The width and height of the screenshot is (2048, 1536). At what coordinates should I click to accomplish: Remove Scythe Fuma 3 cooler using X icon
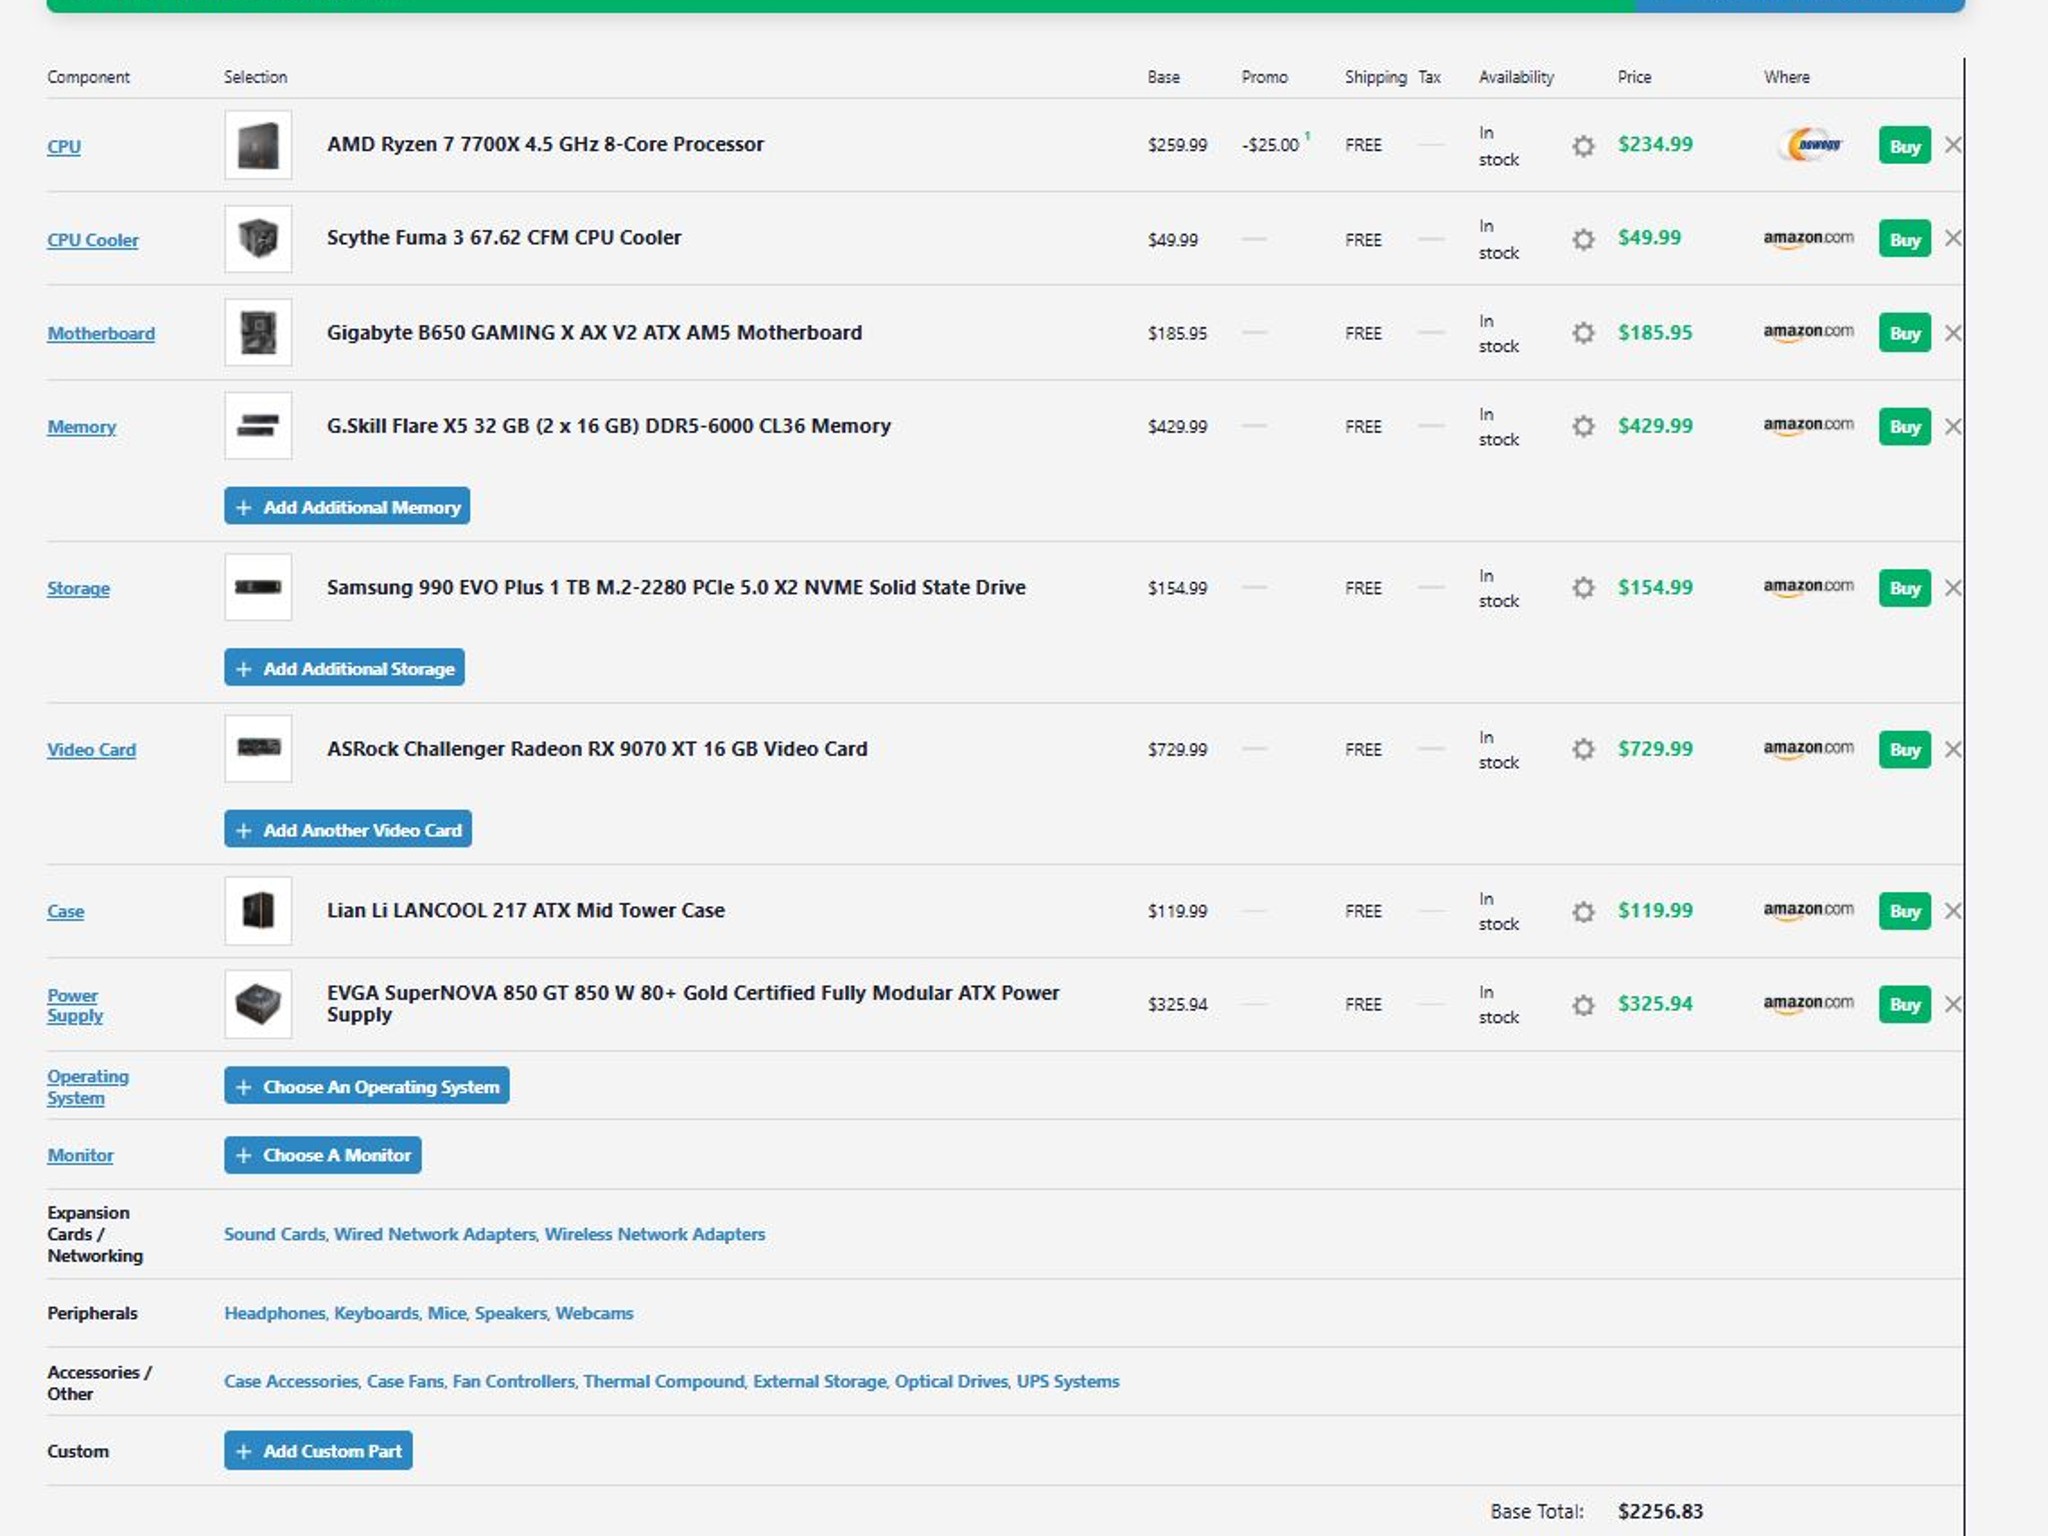click(x=1952, y=238)
